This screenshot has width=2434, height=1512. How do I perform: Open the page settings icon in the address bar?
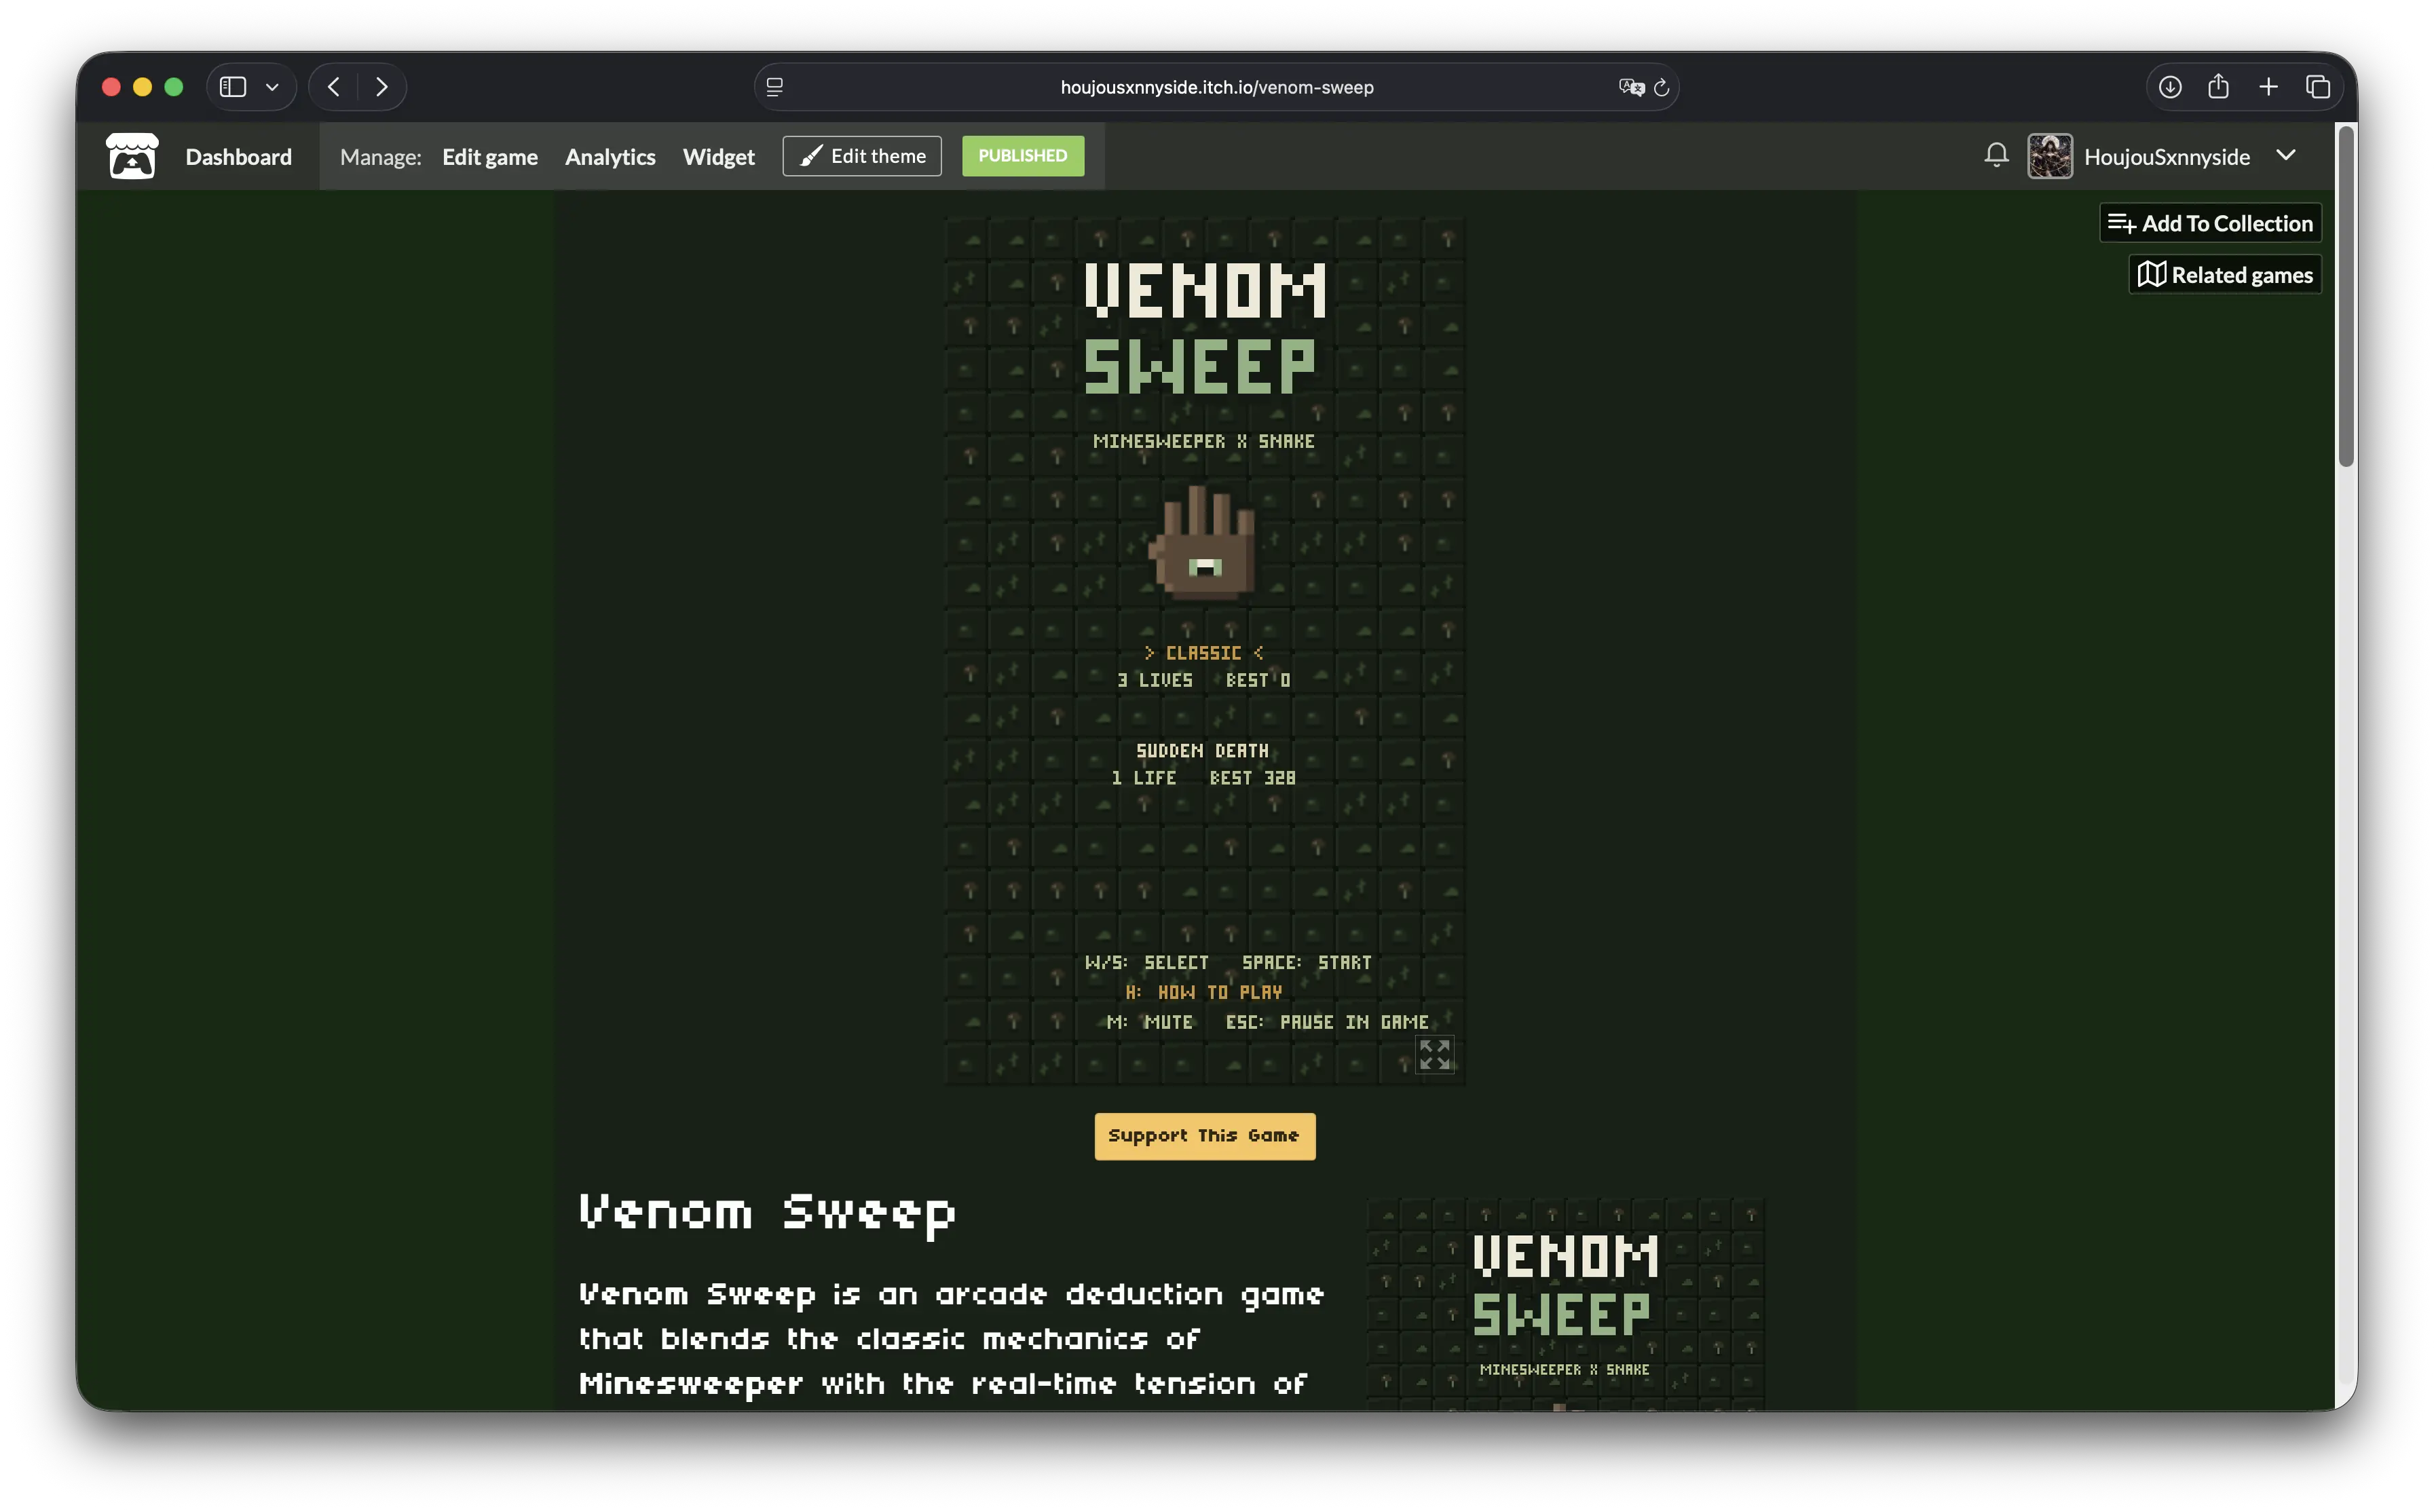tap(775, 87)
